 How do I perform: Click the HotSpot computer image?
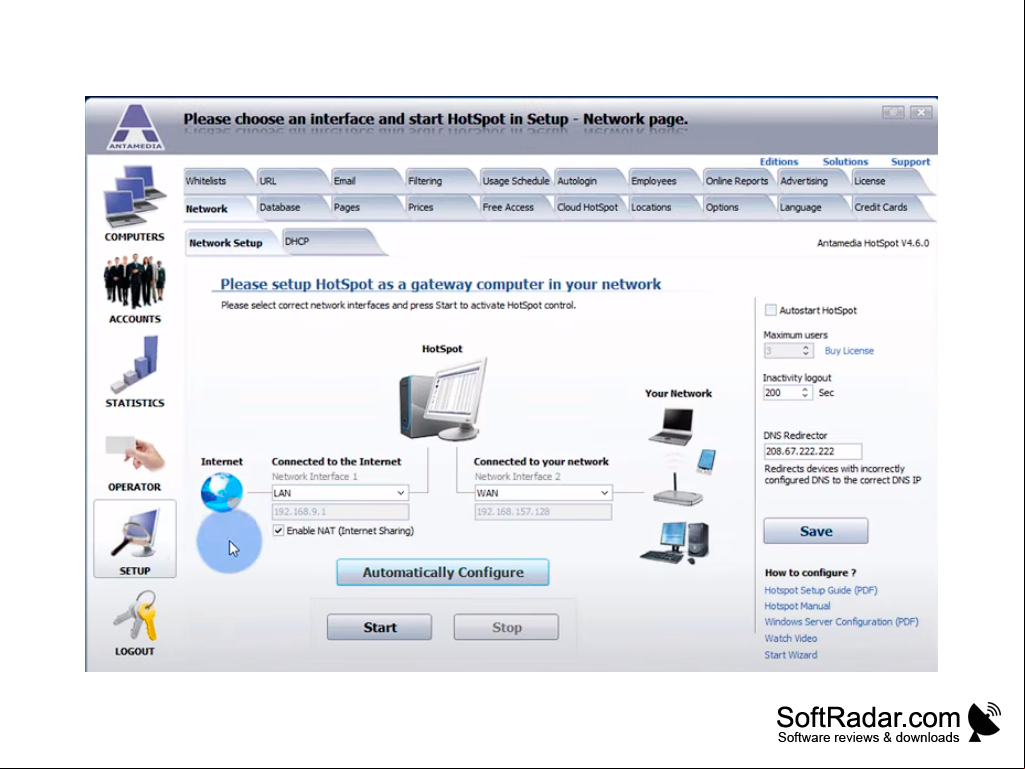[443, 399]
